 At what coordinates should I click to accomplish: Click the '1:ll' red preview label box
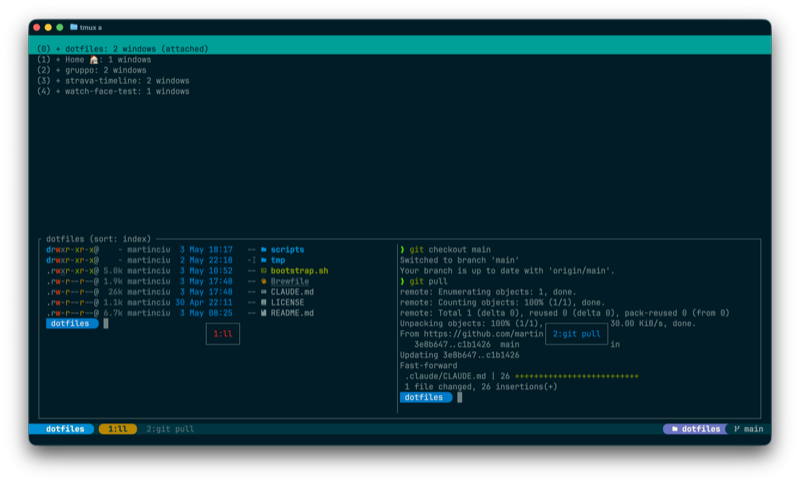click(x=223, y=334)
